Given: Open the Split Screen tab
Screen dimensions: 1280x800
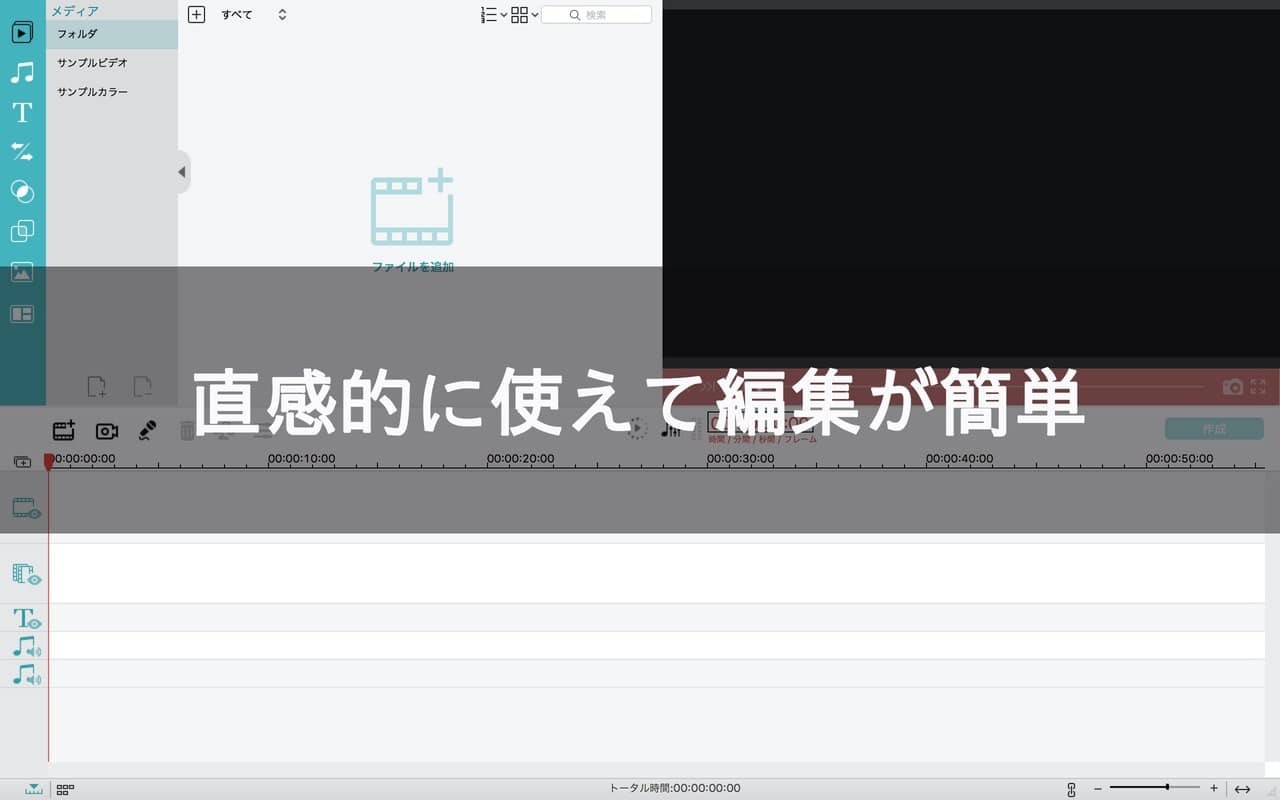Looking at the screenshot, I should tap(22, 314).
